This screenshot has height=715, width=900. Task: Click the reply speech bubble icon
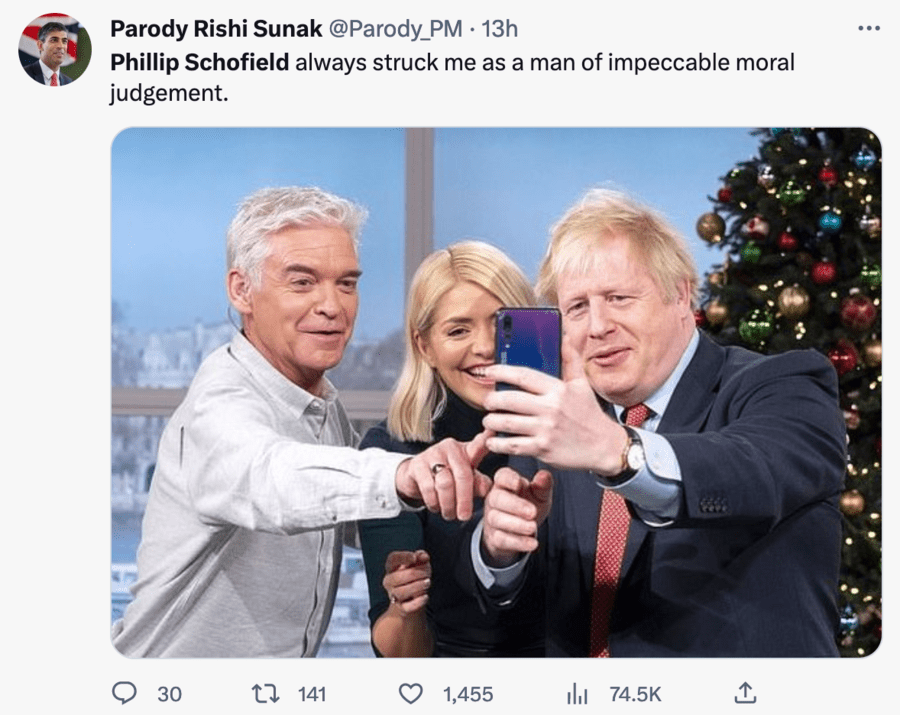click(x=123, y=693)
